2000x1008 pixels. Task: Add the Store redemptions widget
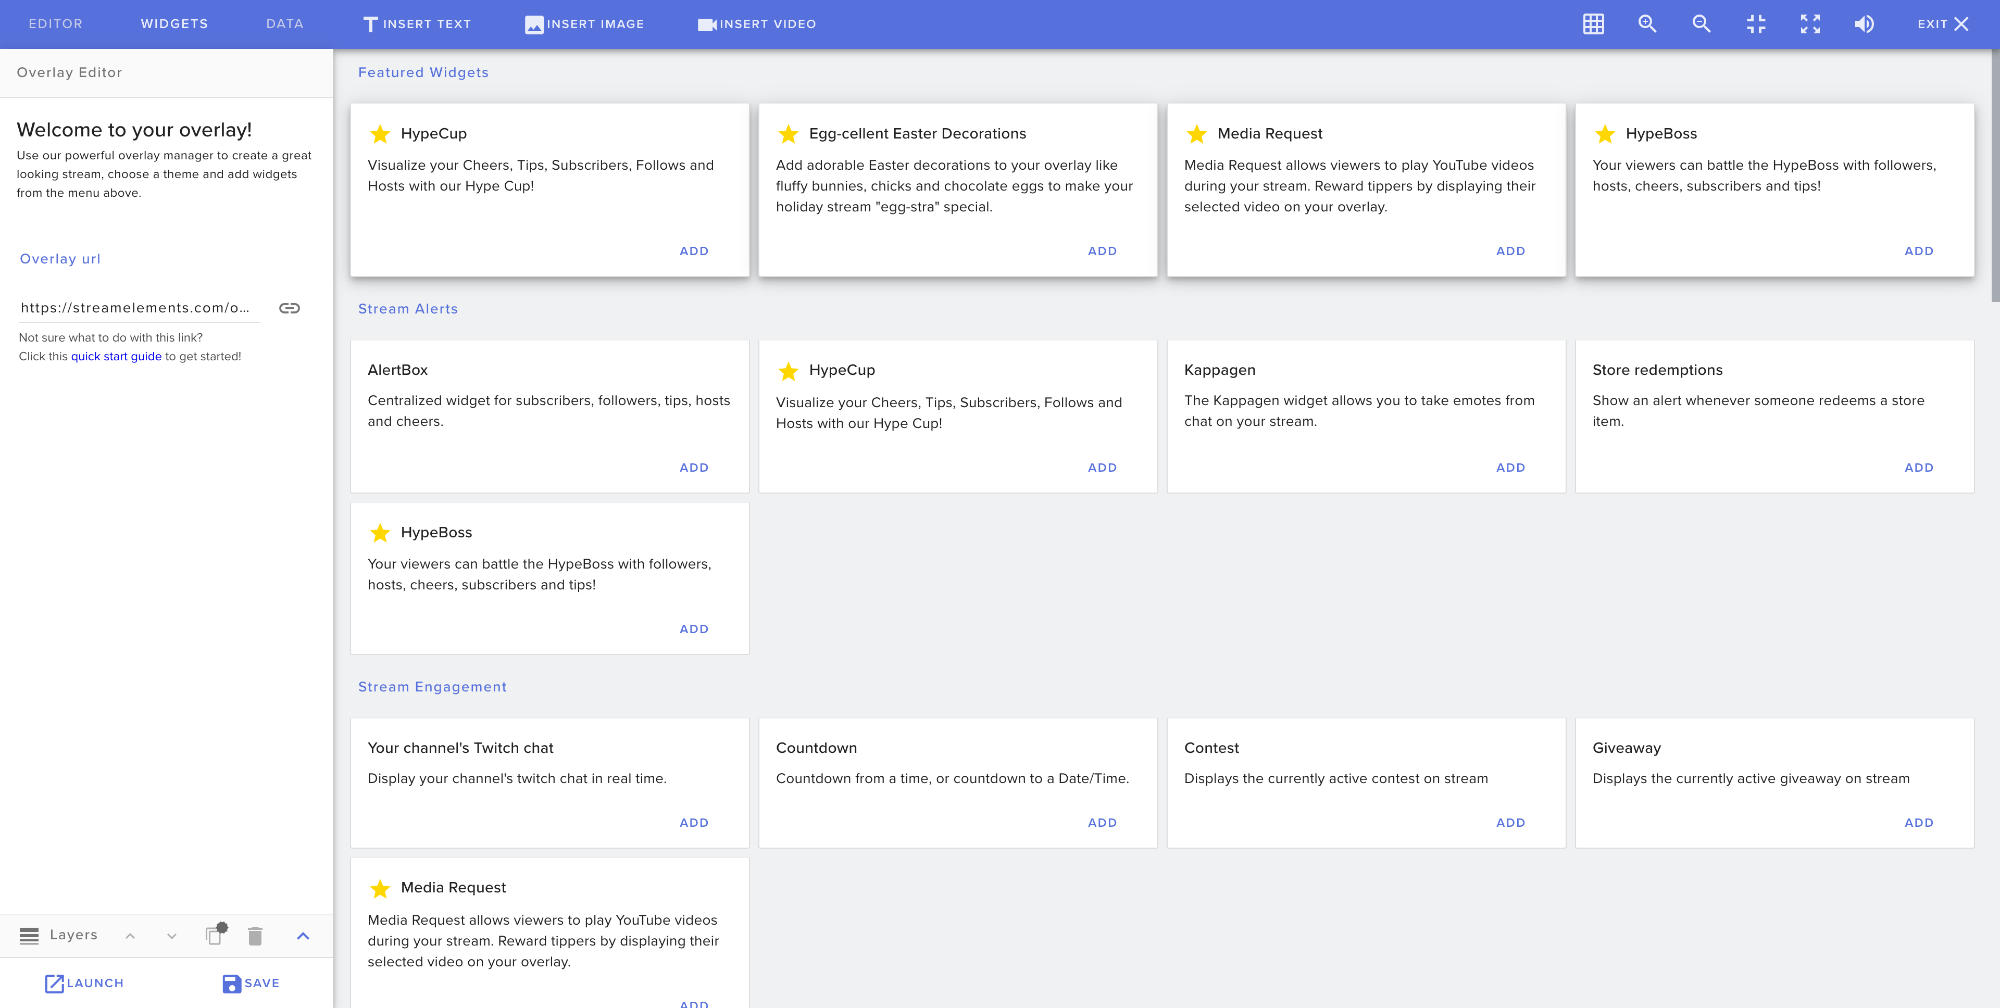click(x=1918, y=467)
